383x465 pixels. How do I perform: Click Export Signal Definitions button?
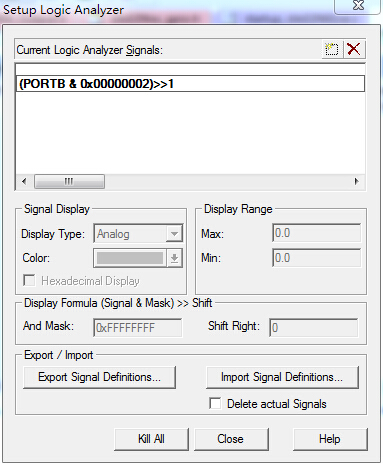tap(99, 377)
